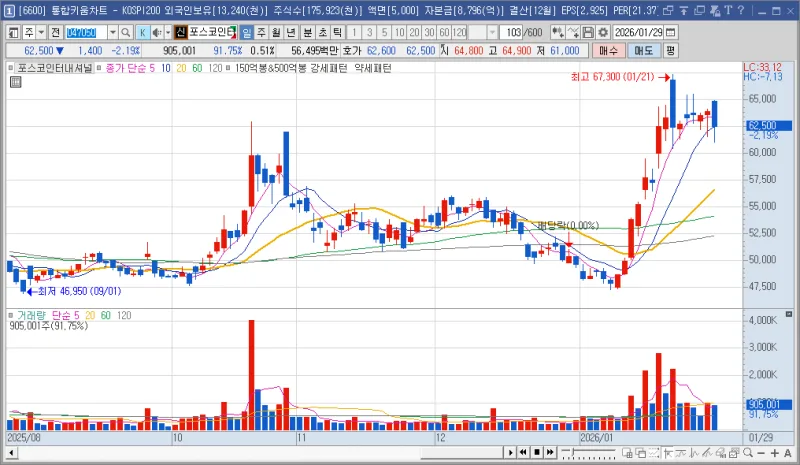
Task: Click the stock search magnifier icon
Action: [128, 32]
